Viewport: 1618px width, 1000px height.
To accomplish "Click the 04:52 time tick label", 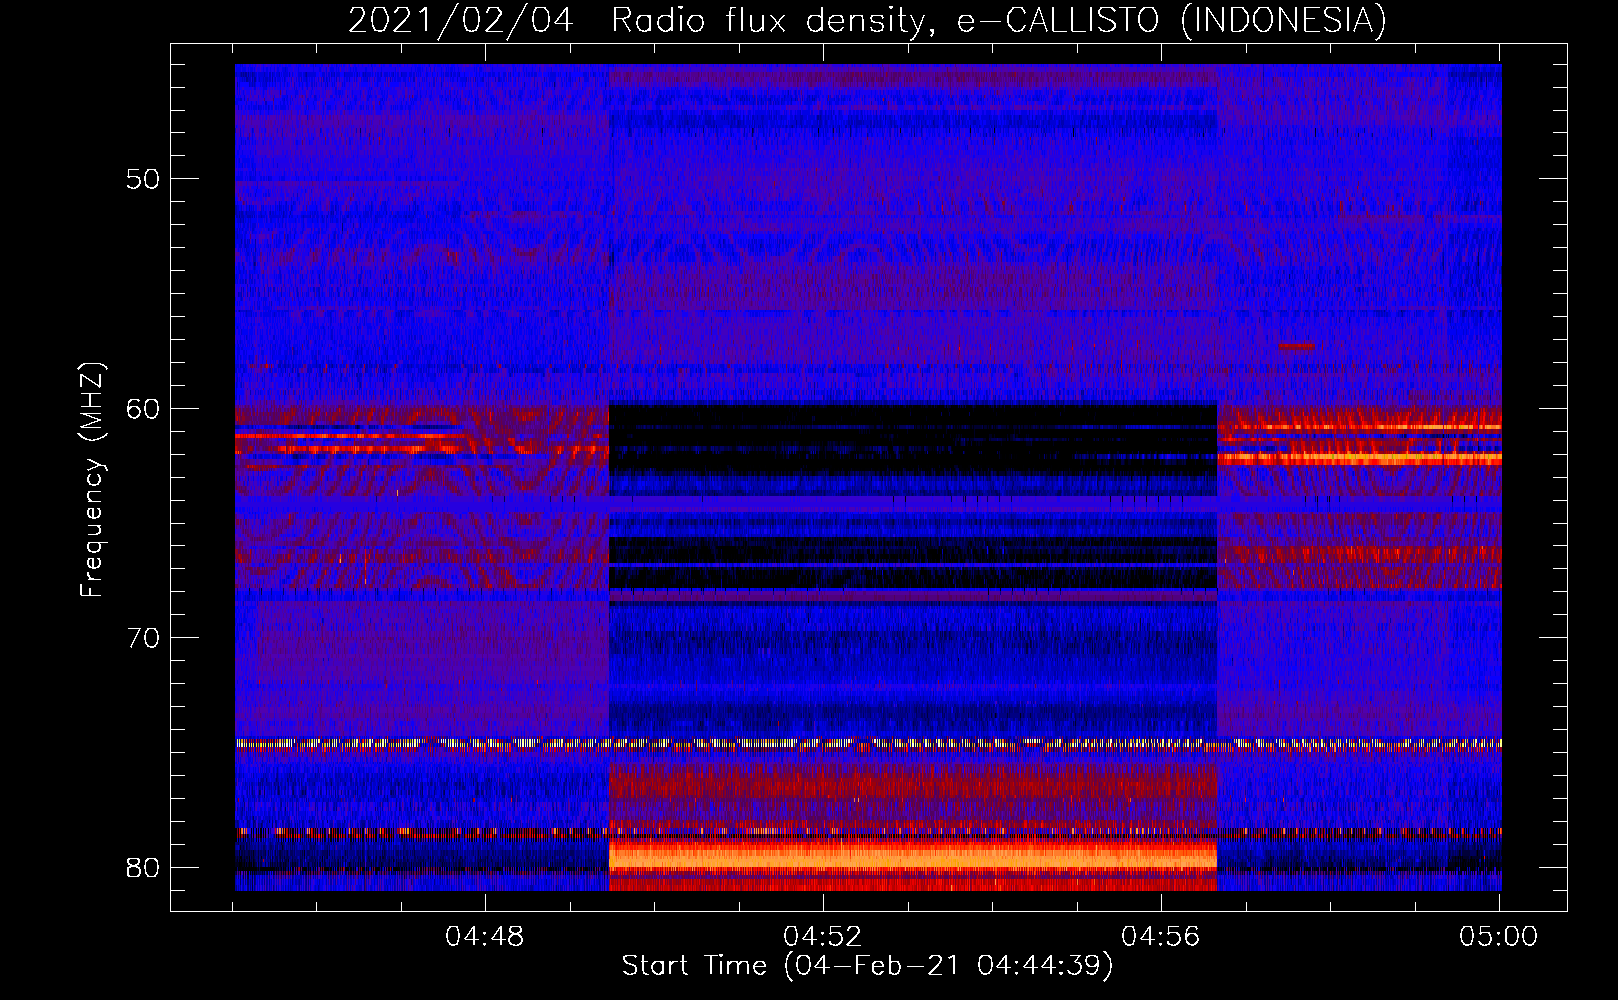I will point(823,937).
